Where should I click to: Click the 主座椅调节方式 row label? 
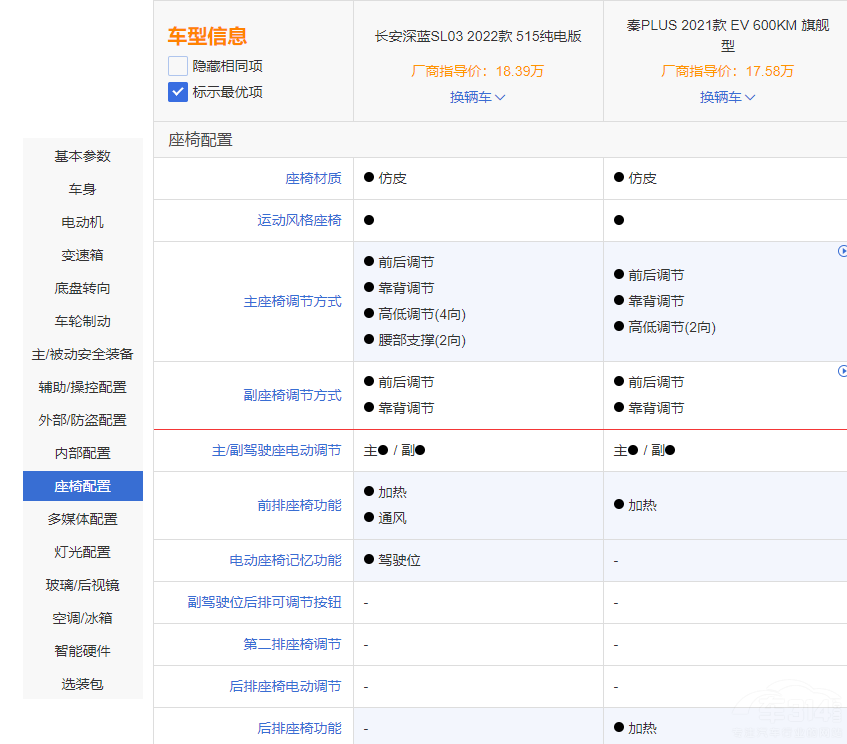[x=292, y=301]
